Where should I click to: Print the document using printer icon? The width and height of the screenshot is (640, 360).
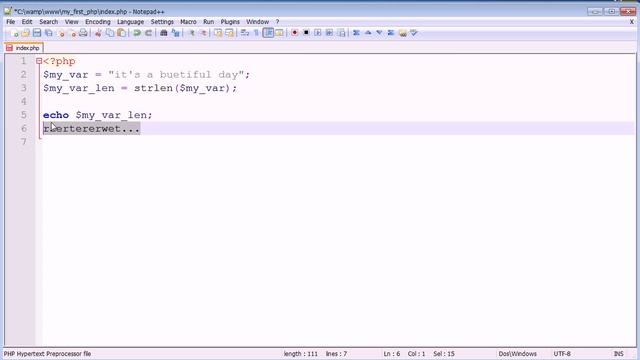[83, 33]
